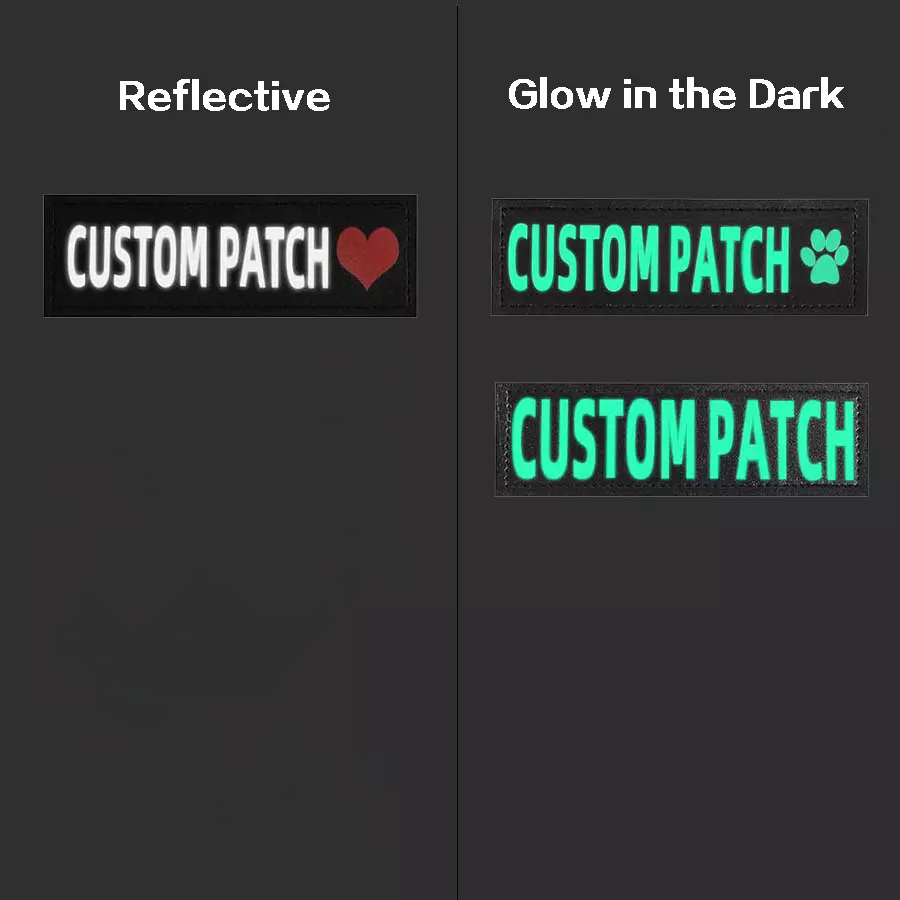The image size is (900, 900).
Task: Click the letter R in Reflective
Action: [x=130, y=96]
